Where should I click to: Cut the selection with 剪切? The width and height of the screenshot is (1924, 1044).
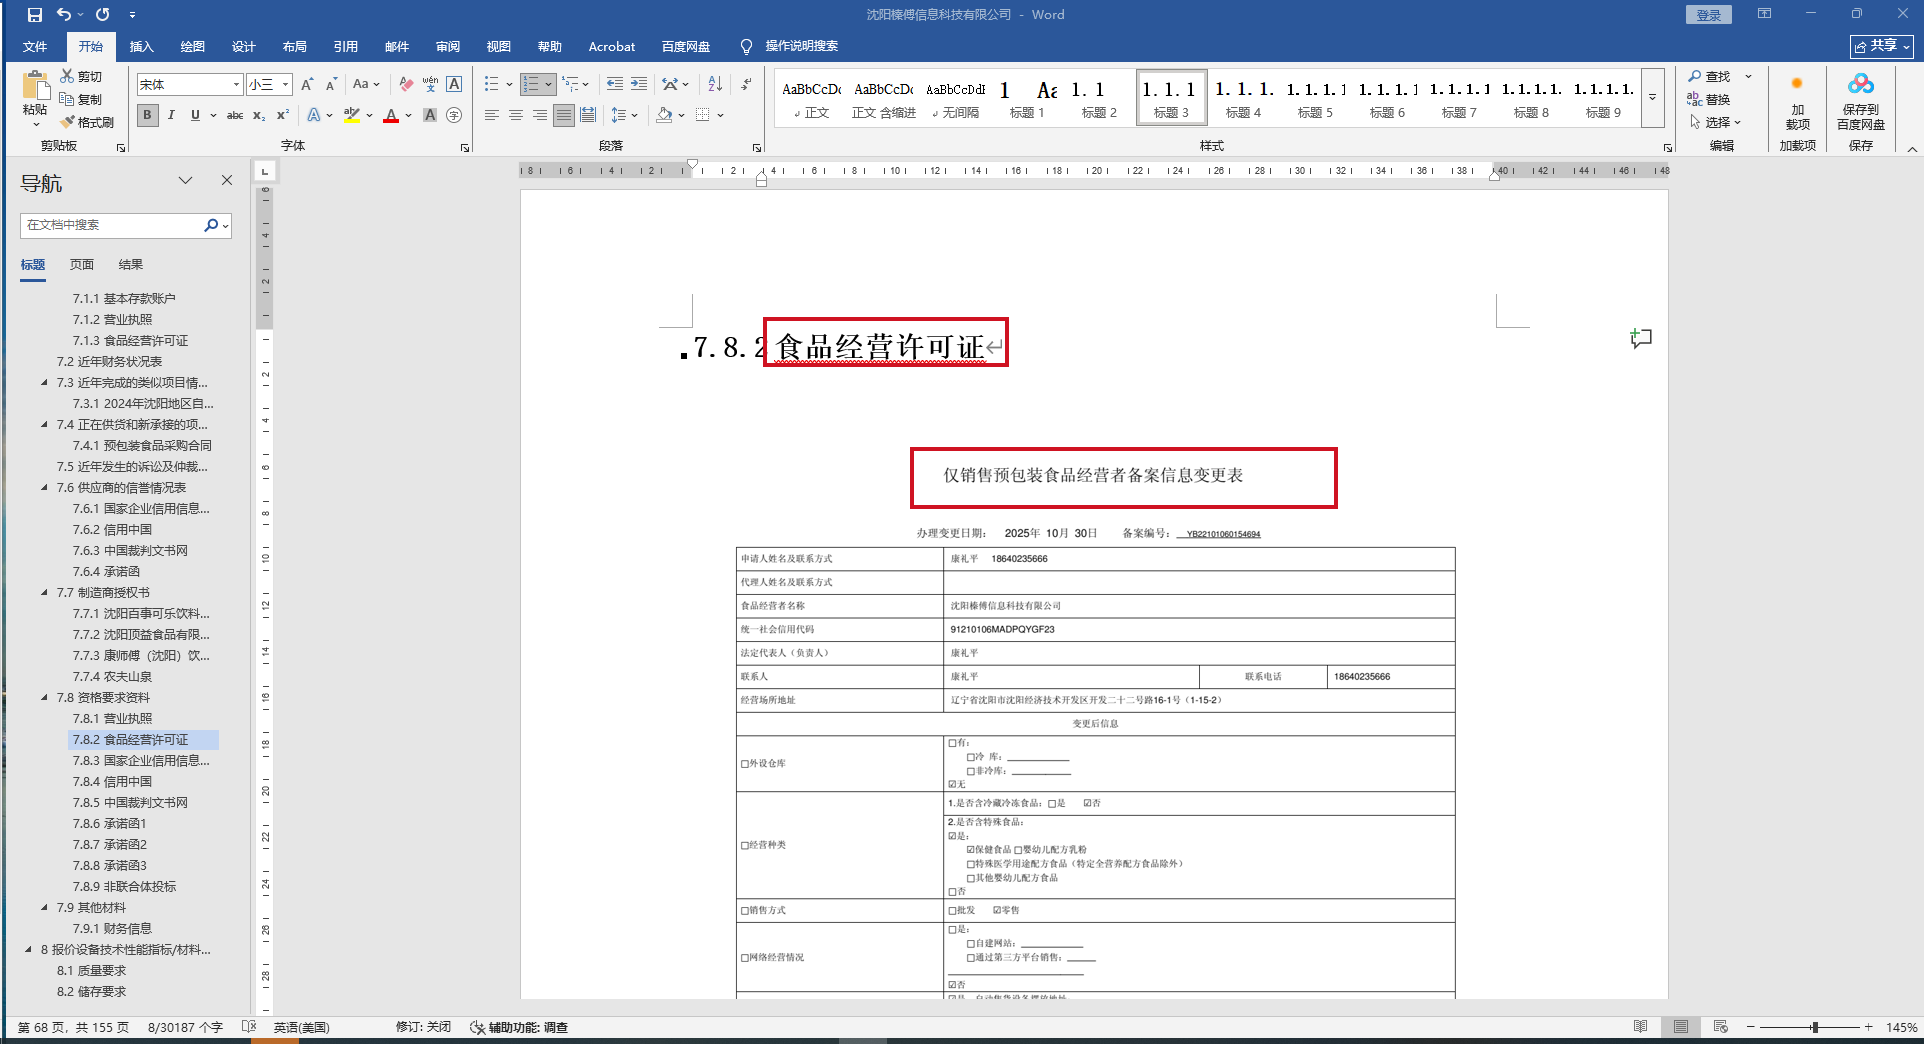(81, 76)
